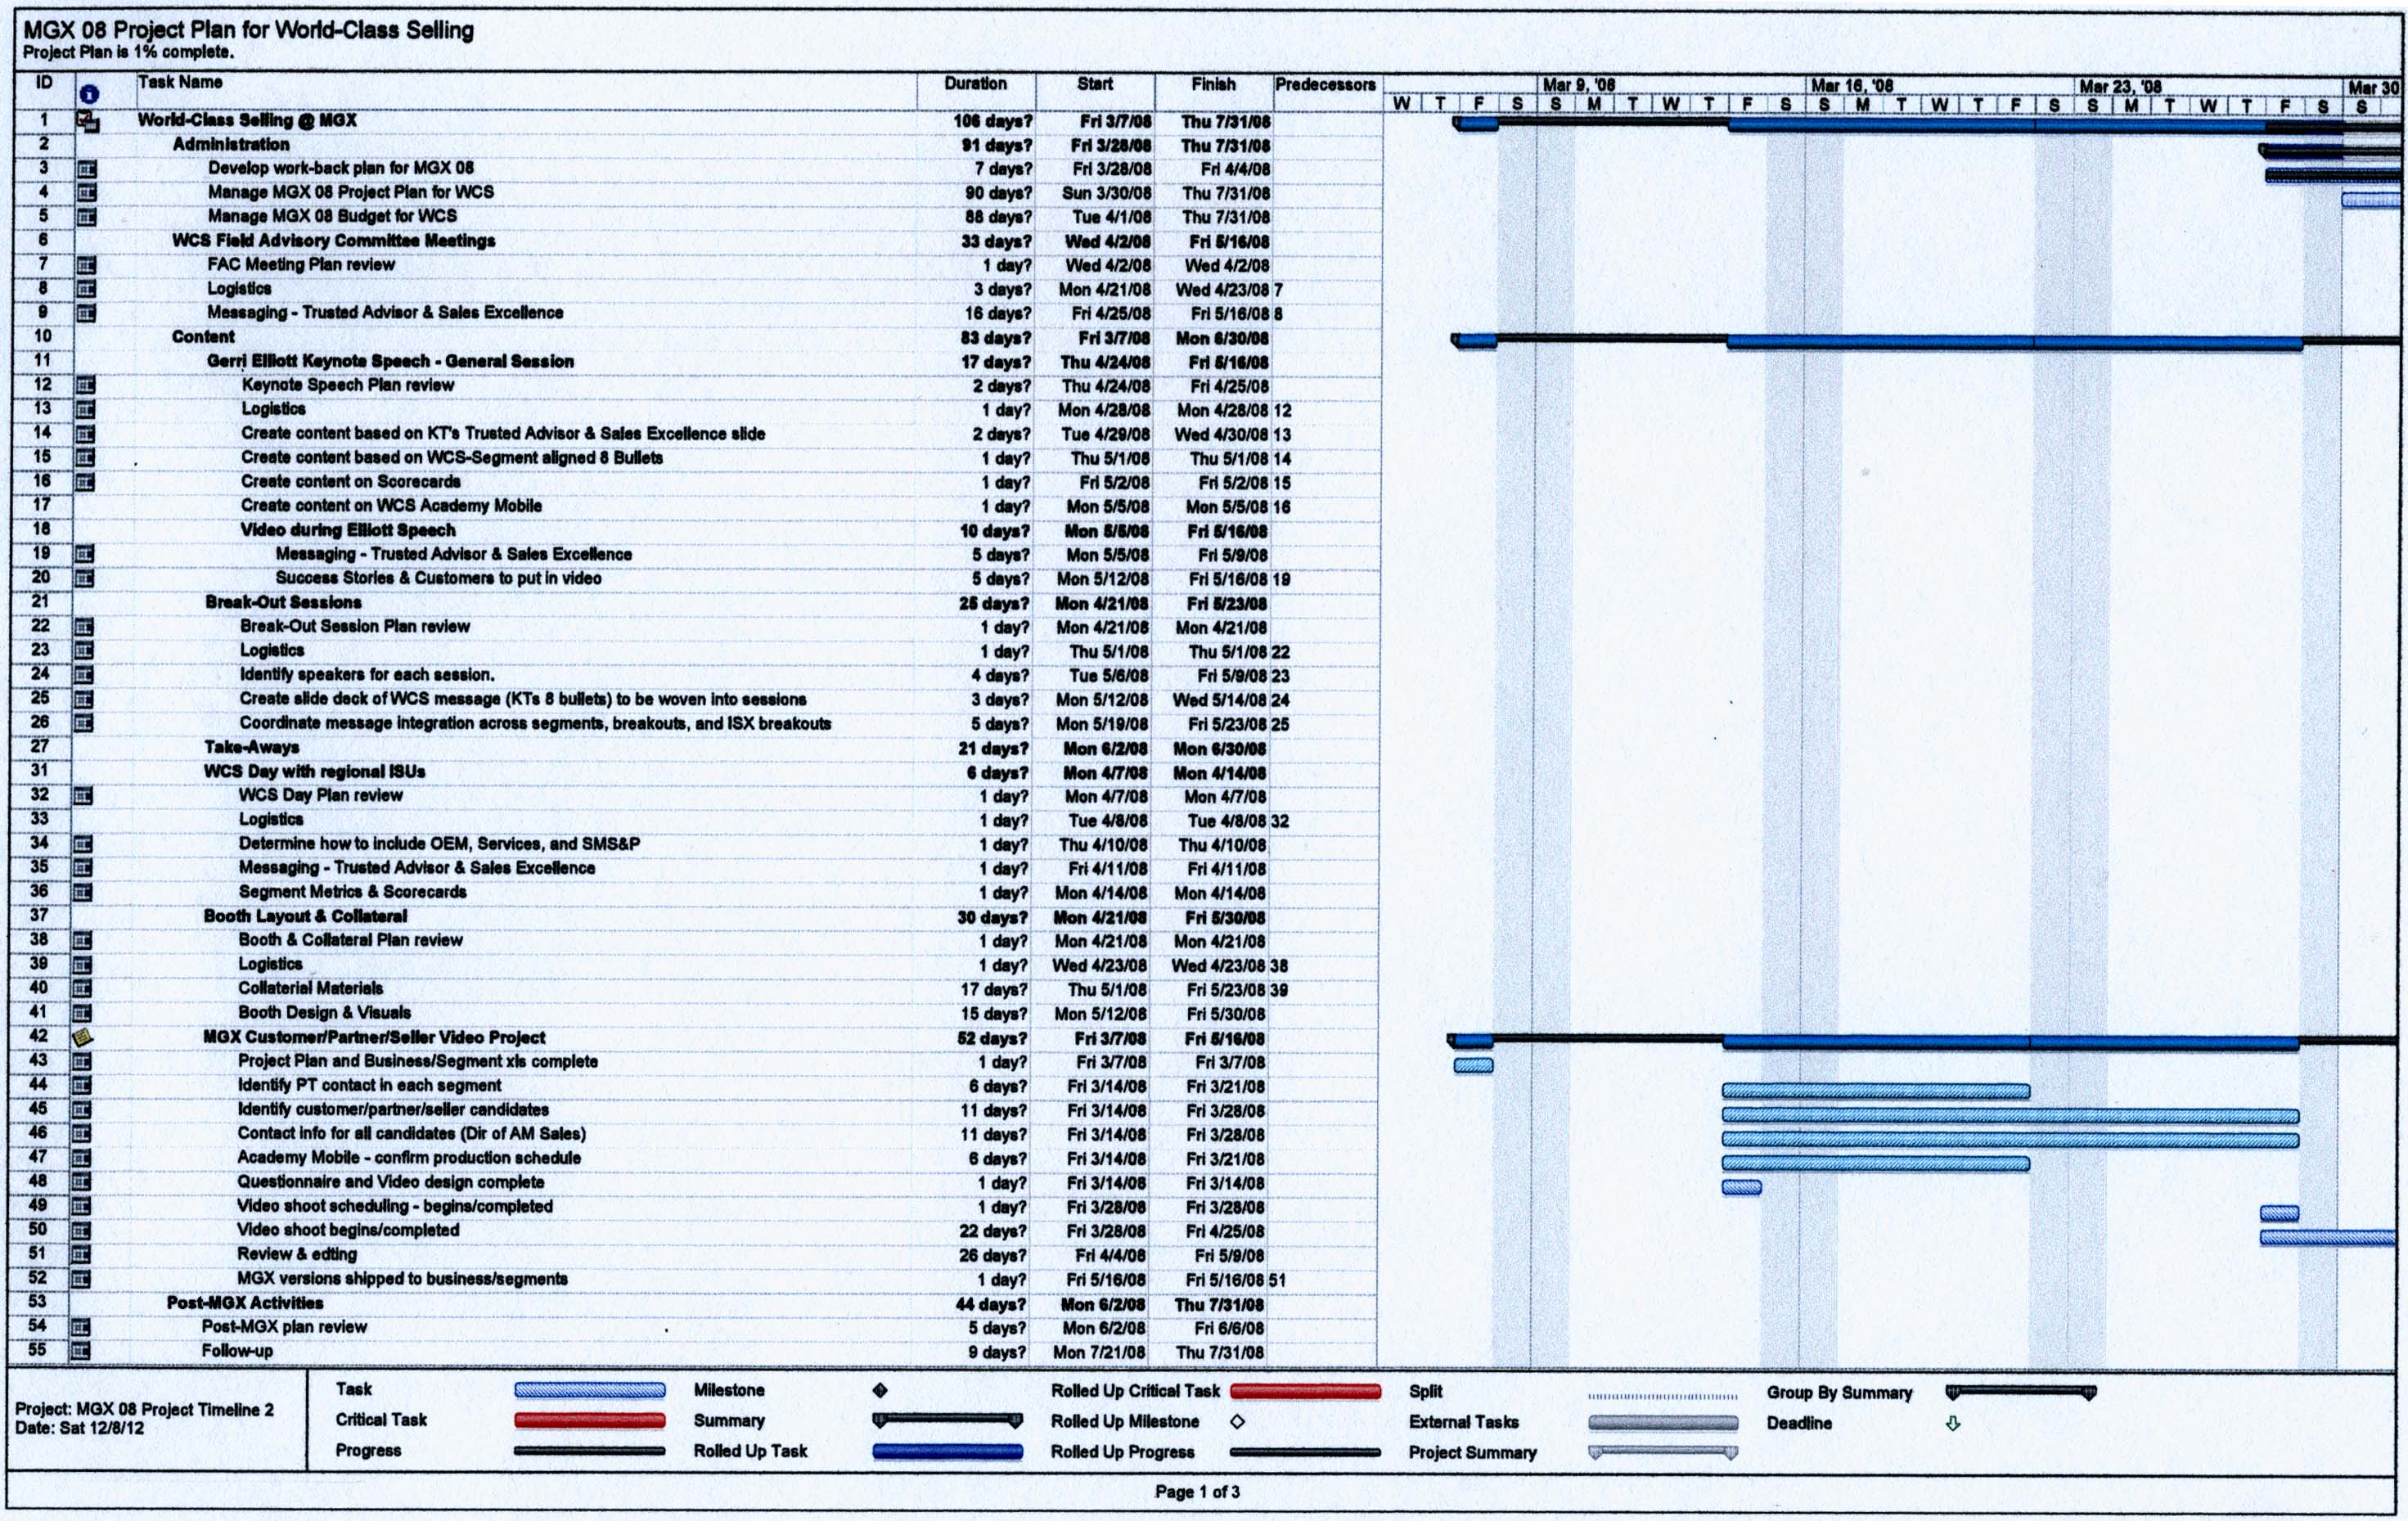Select the Video during Elliott Speech summary task
Screen dimensions: 2408x1521
(x=348, y=530)
